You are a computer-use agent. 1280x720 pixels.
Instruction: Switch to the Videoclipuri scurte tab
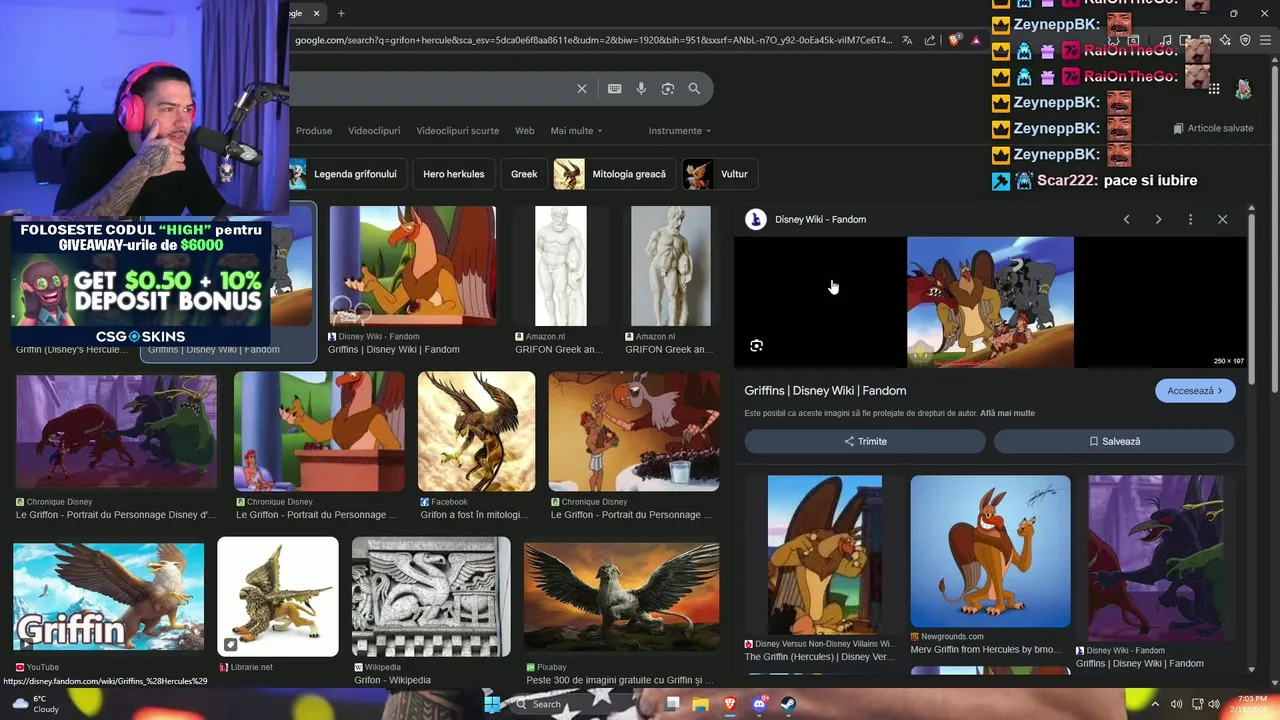click(x=457, y=131)
